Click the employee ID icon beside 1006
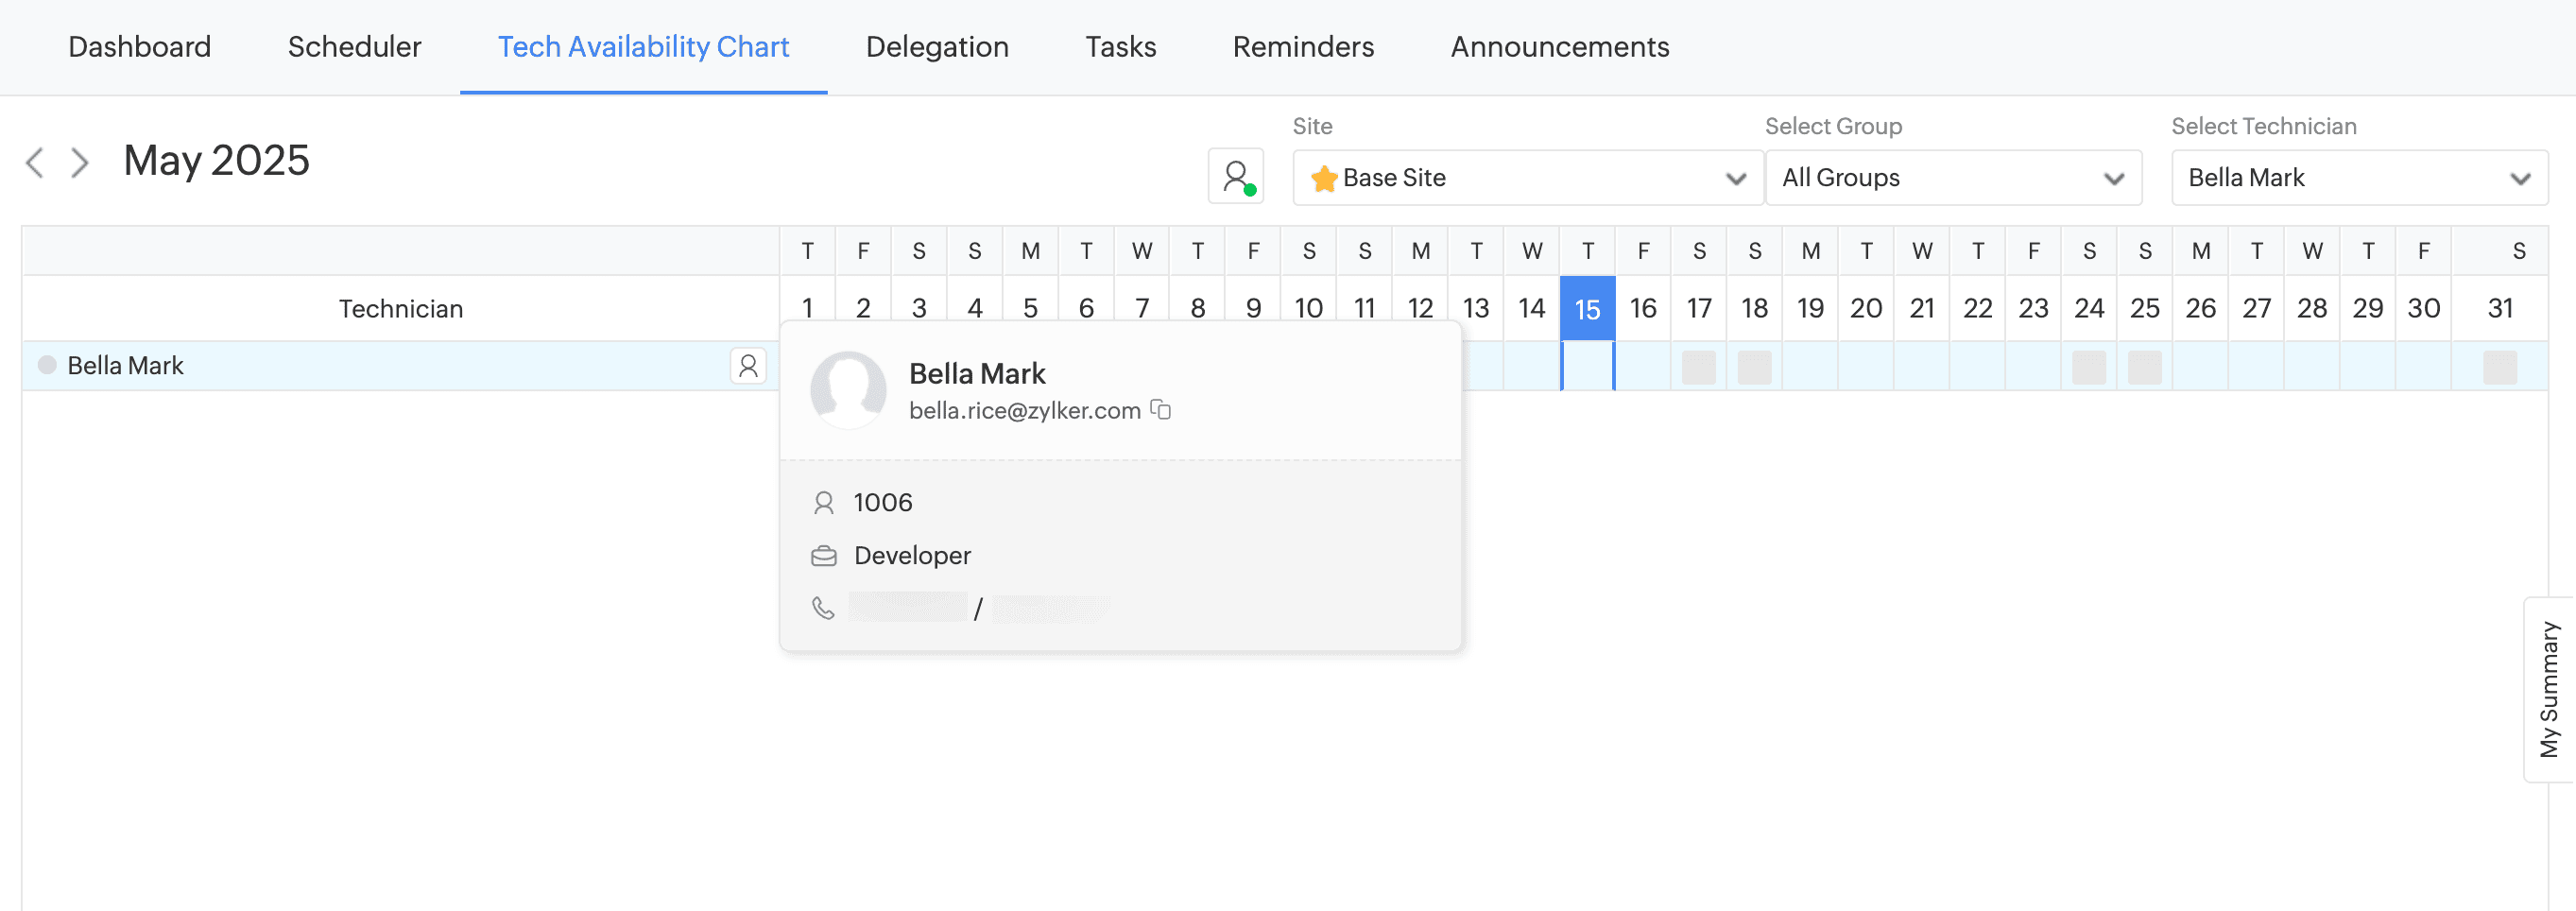The width and height of the screenshot is (2576, 911). pos(823,502)
